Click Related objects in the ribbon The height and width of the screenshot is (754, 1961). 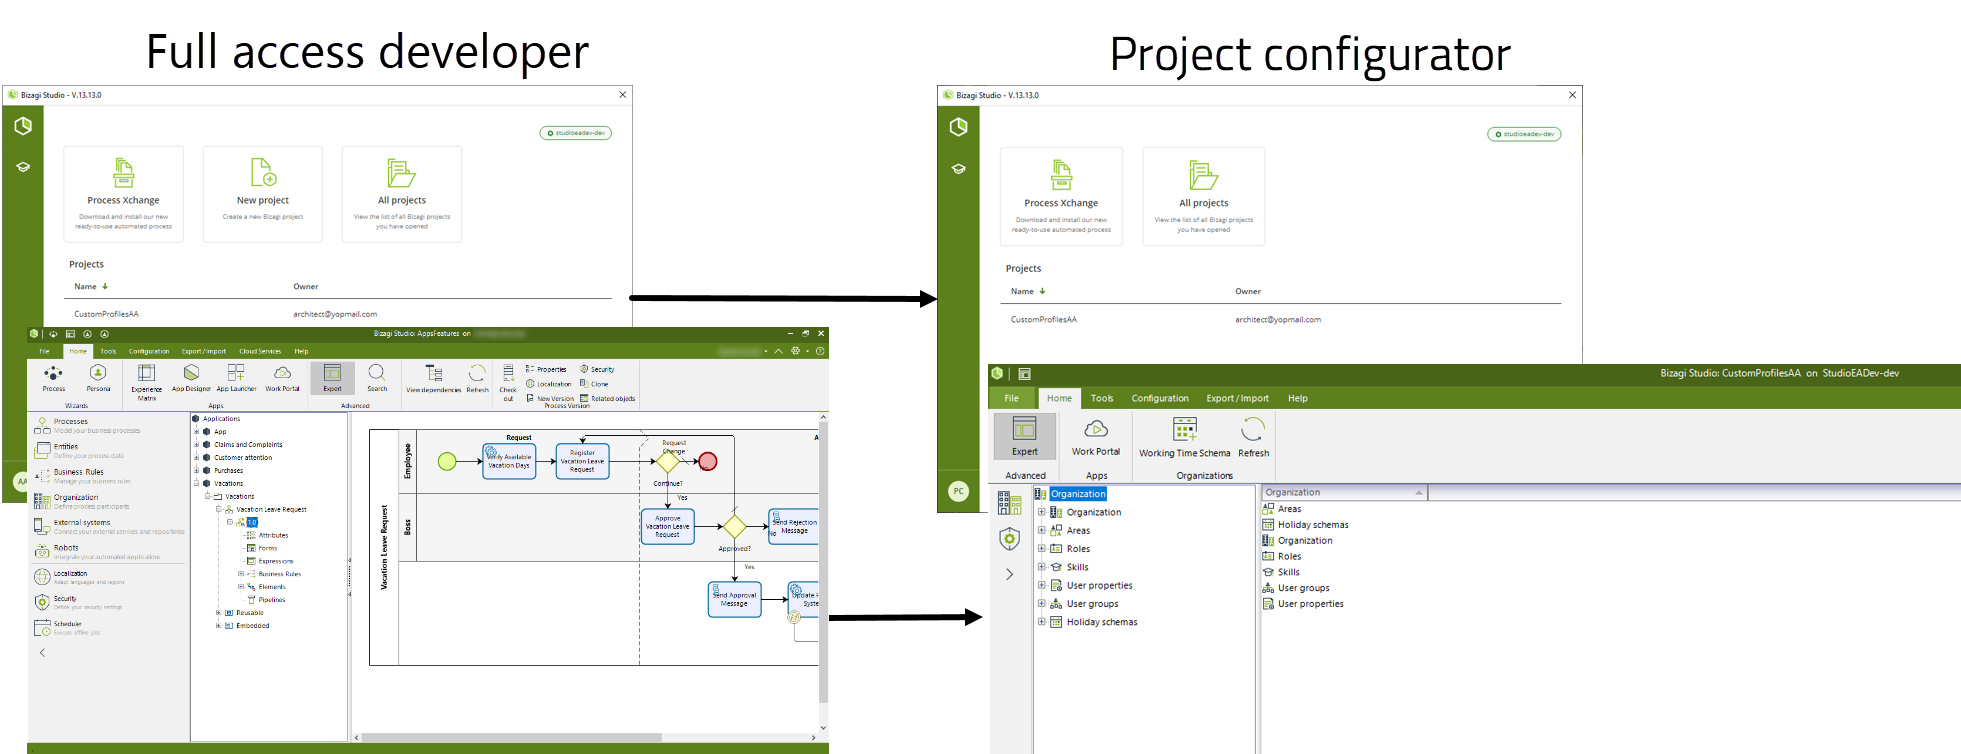[x=607, y=398]
